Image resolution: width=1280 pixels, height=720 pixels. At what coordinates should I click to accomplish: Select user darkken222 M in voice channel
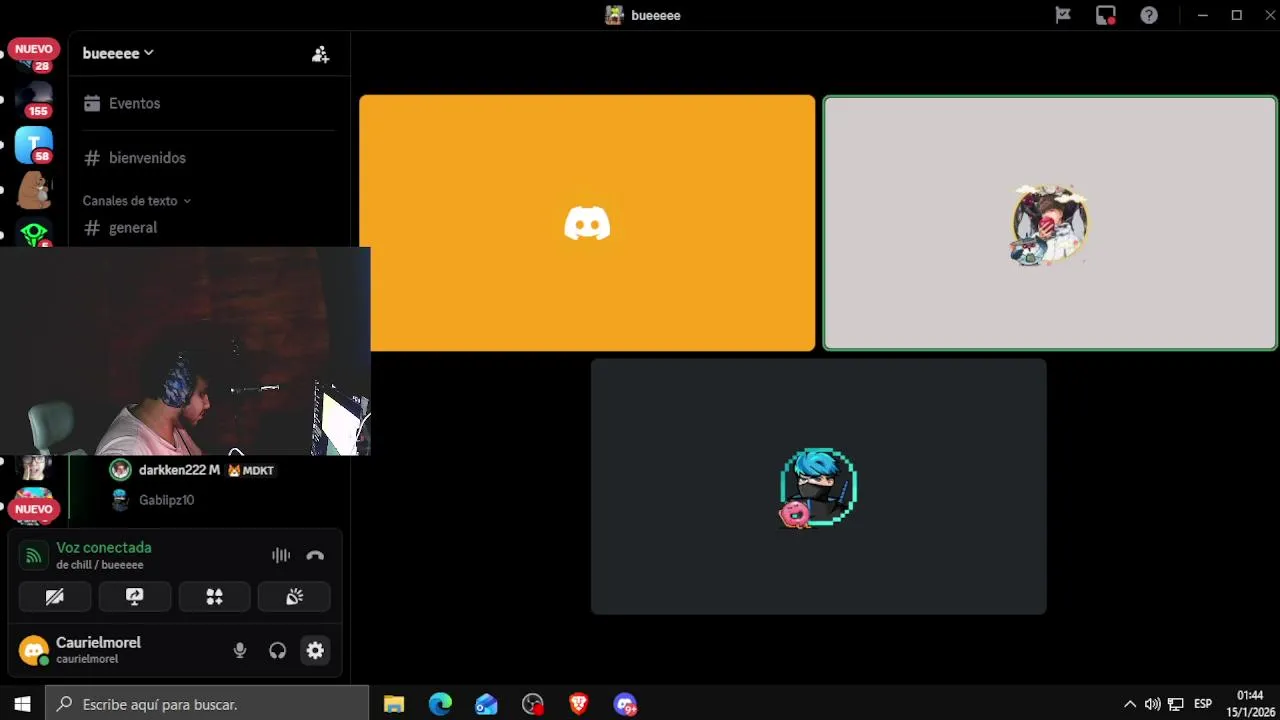pos(179,470)
